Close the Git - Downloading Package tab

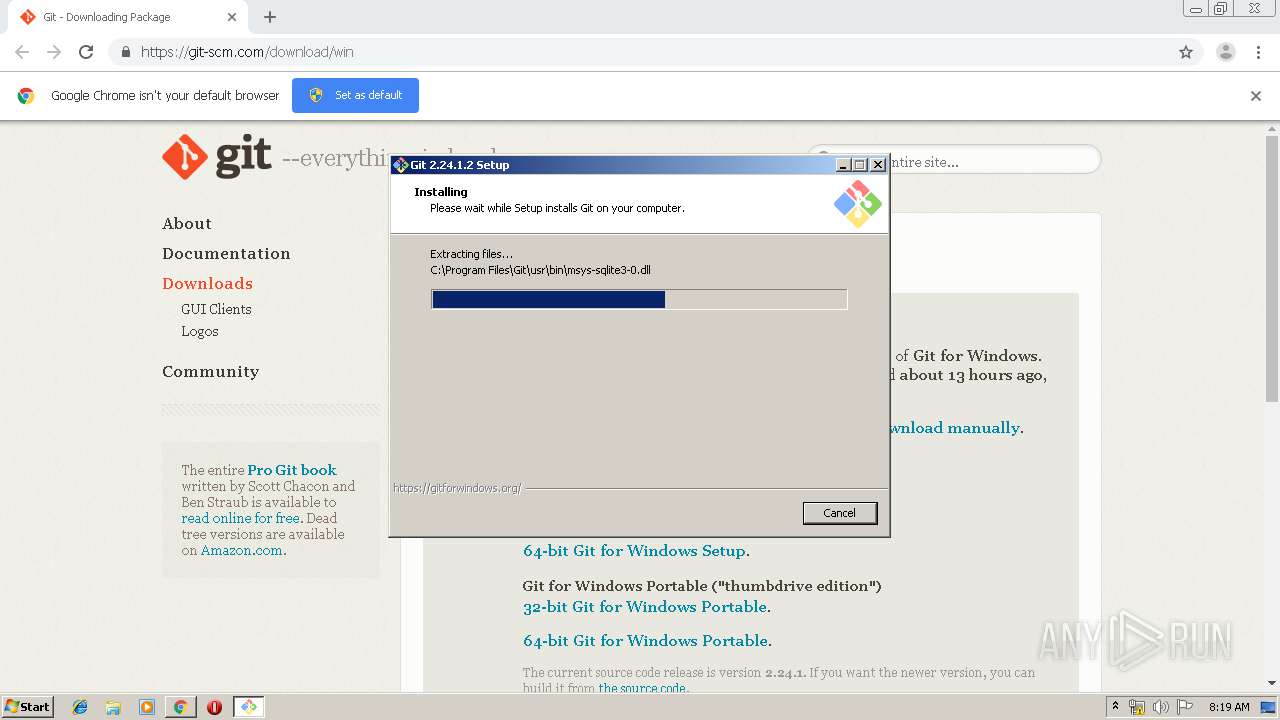pyautogui.click(x=232, y=17)
